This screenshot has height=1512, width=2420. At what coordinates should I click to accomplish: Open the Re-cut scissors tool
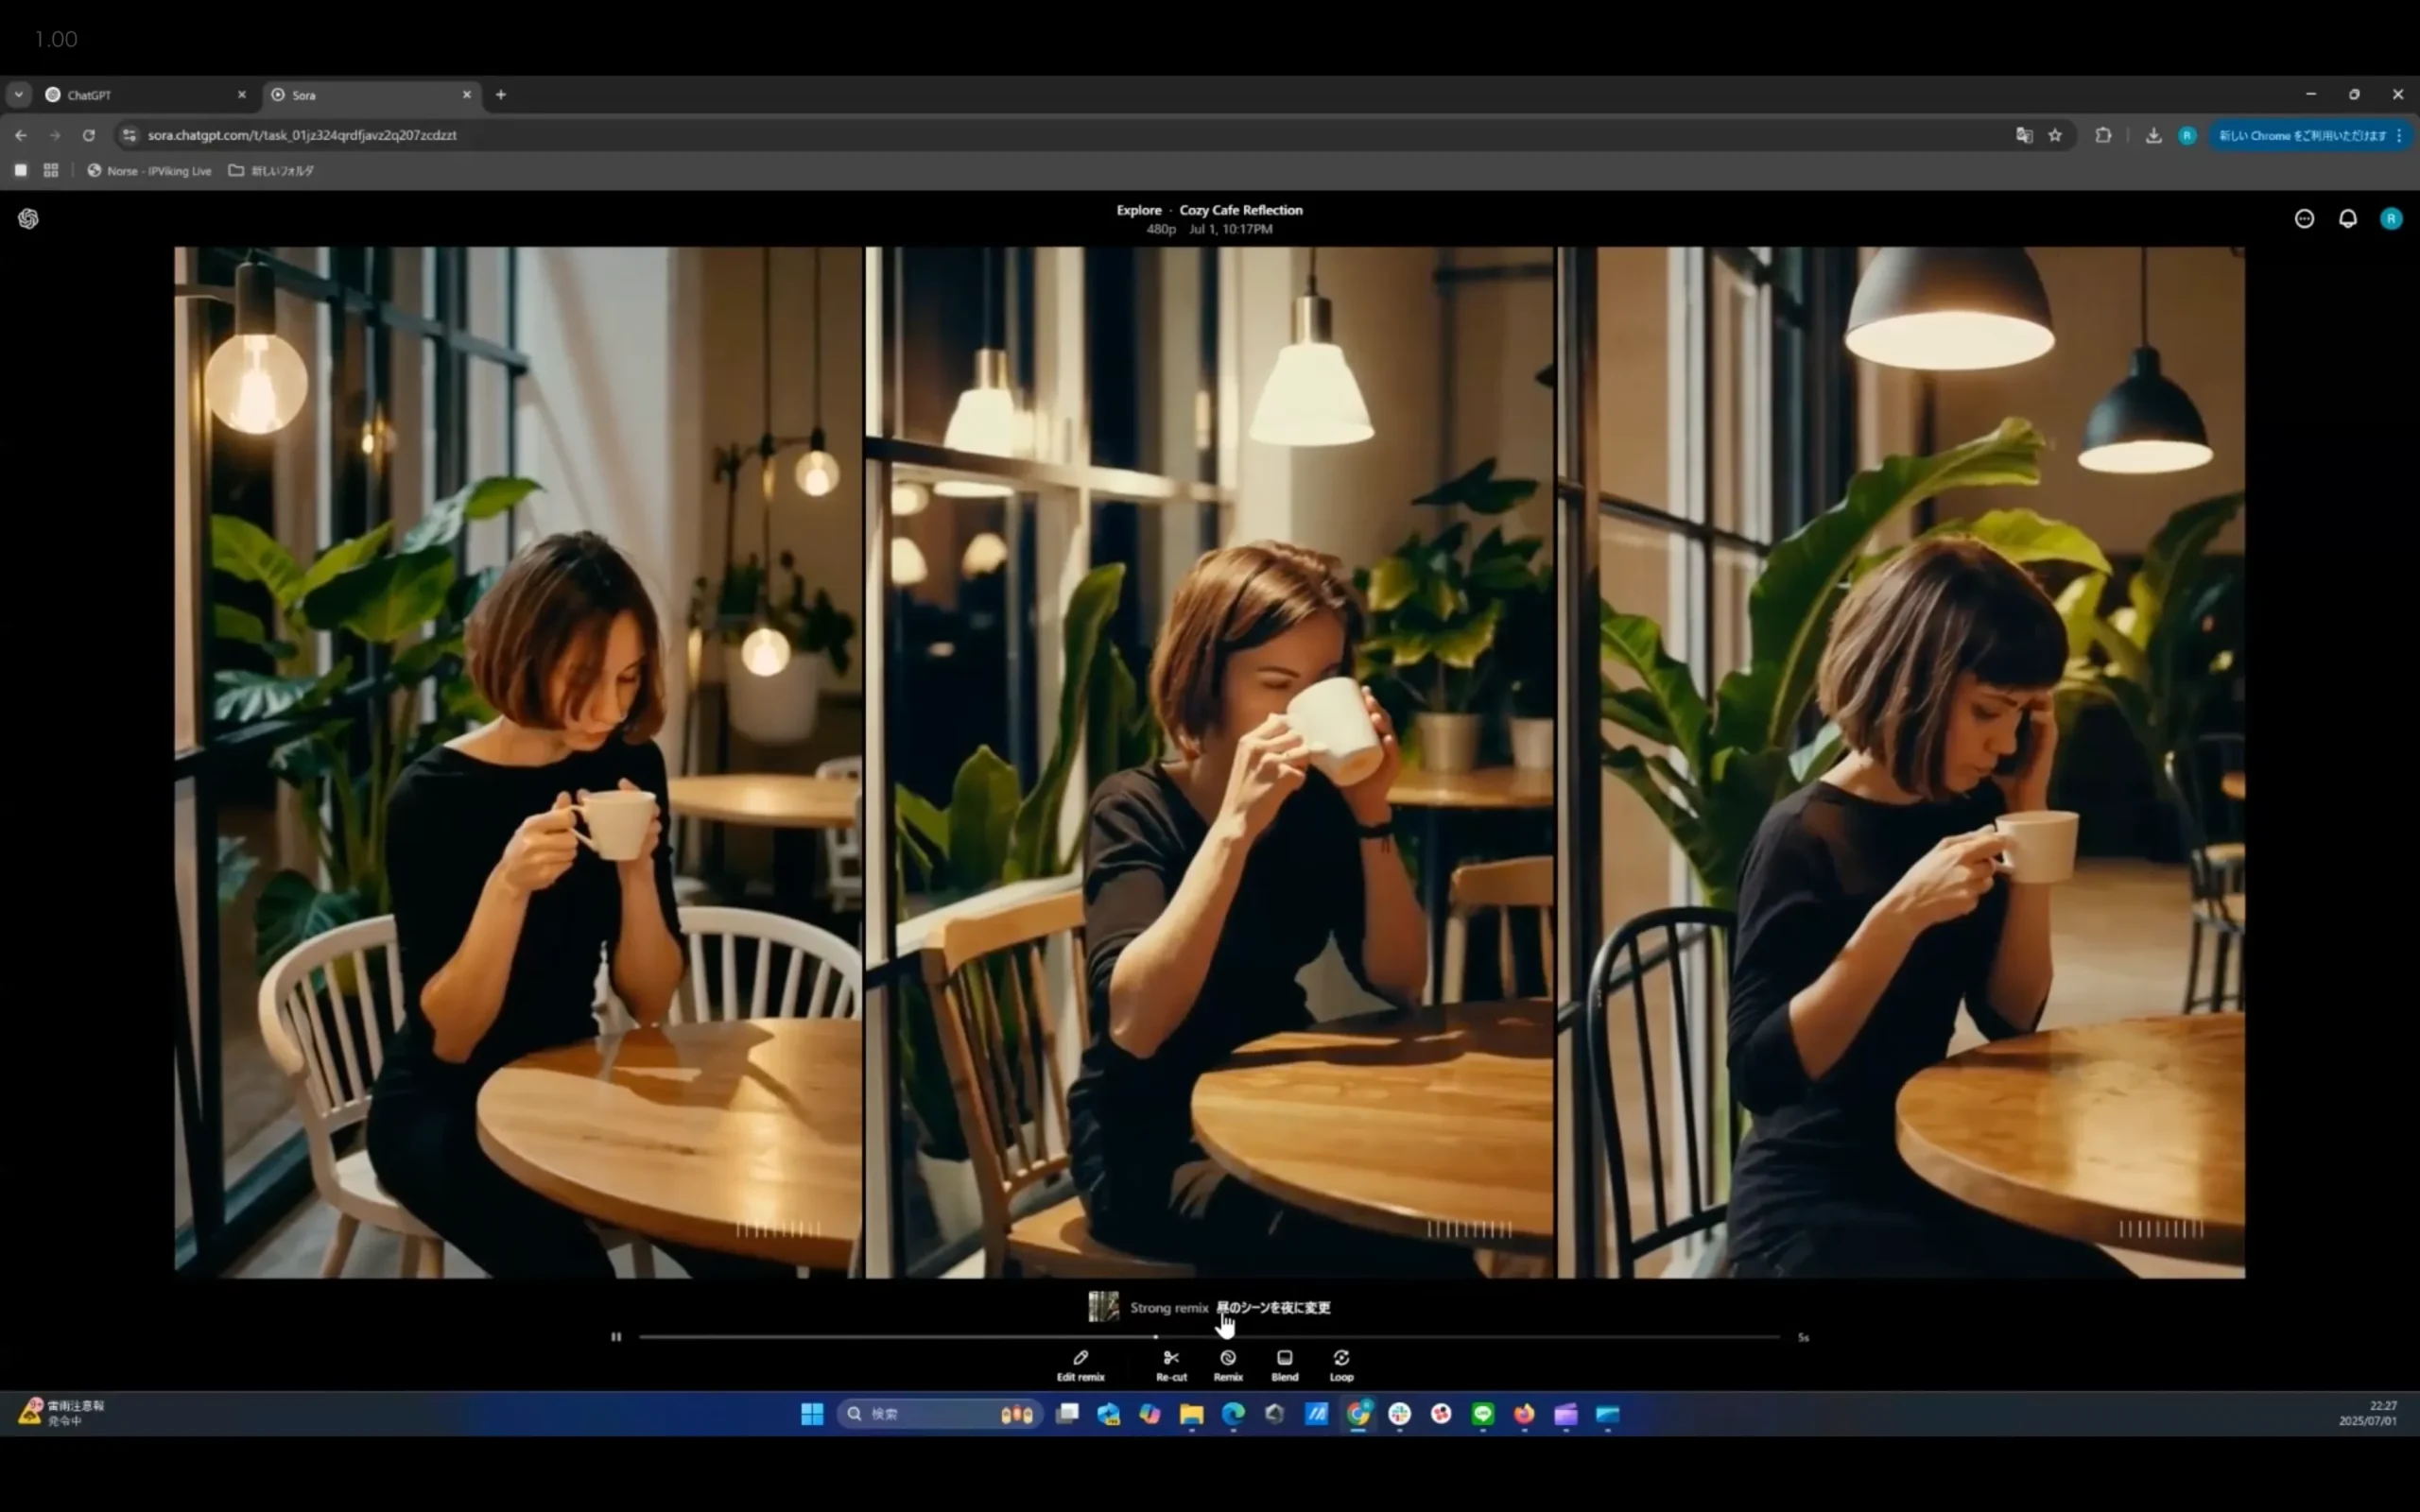(1171, 1358)
